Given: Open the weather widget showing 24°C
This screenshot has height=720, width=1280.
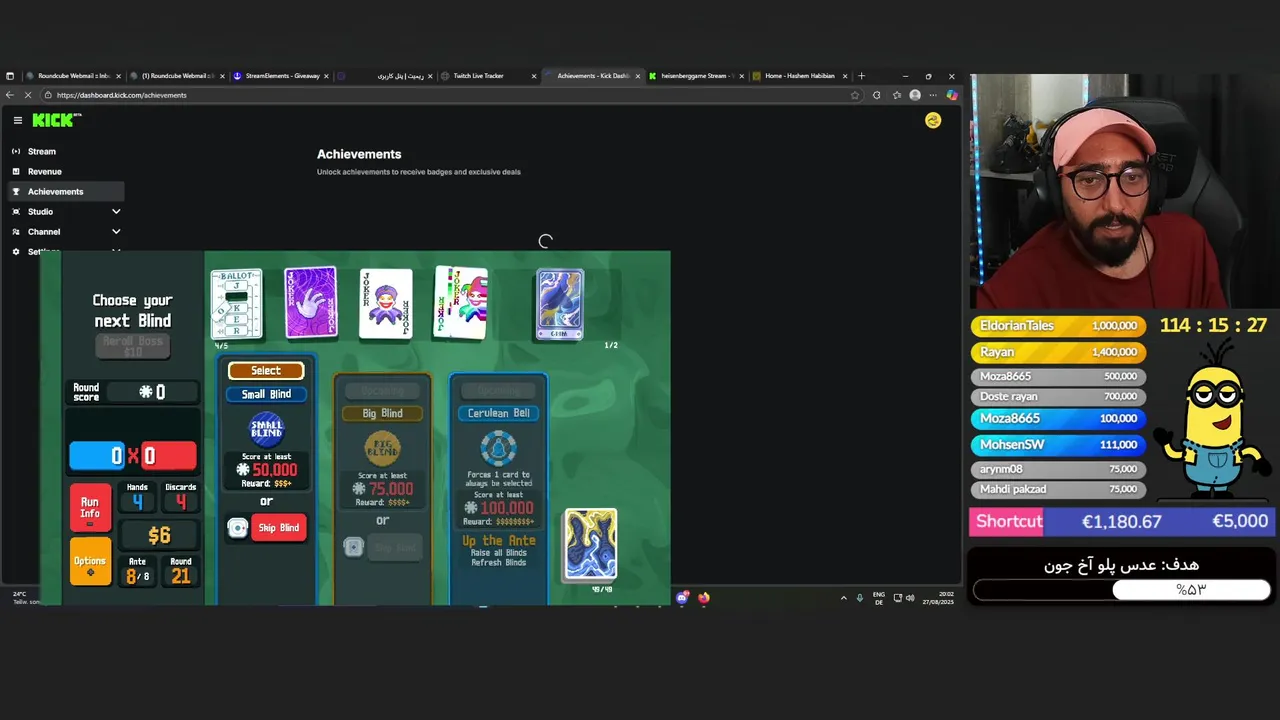Looking at the screenshot, I should coord(27,598).
